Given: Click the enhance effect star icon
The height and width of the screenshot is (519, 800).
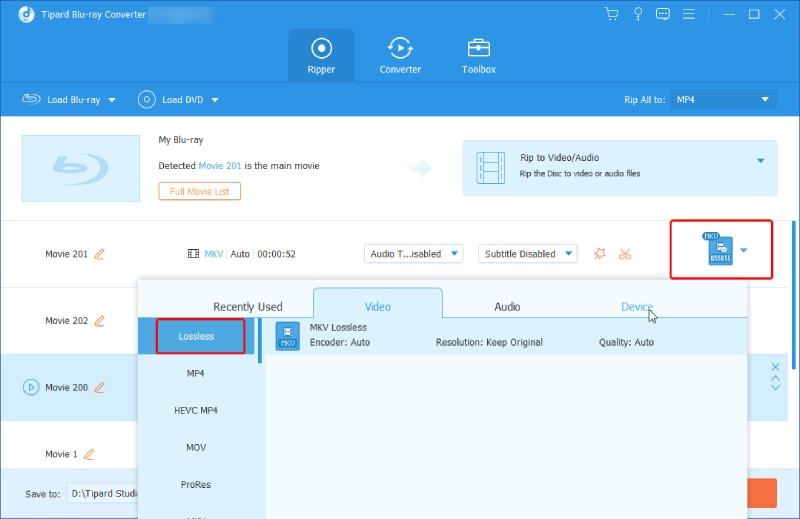Looking at the screenshot, I should coord(599,253).
